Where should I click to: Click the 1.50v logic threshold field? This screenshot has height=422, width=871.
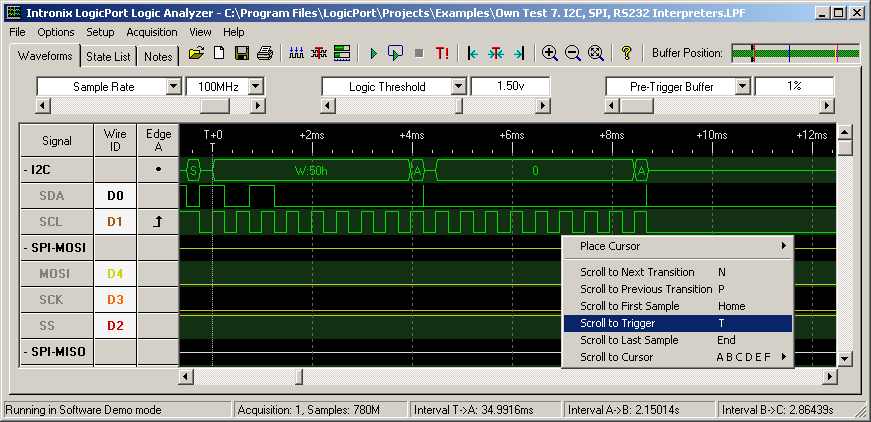tap(510, 87)
